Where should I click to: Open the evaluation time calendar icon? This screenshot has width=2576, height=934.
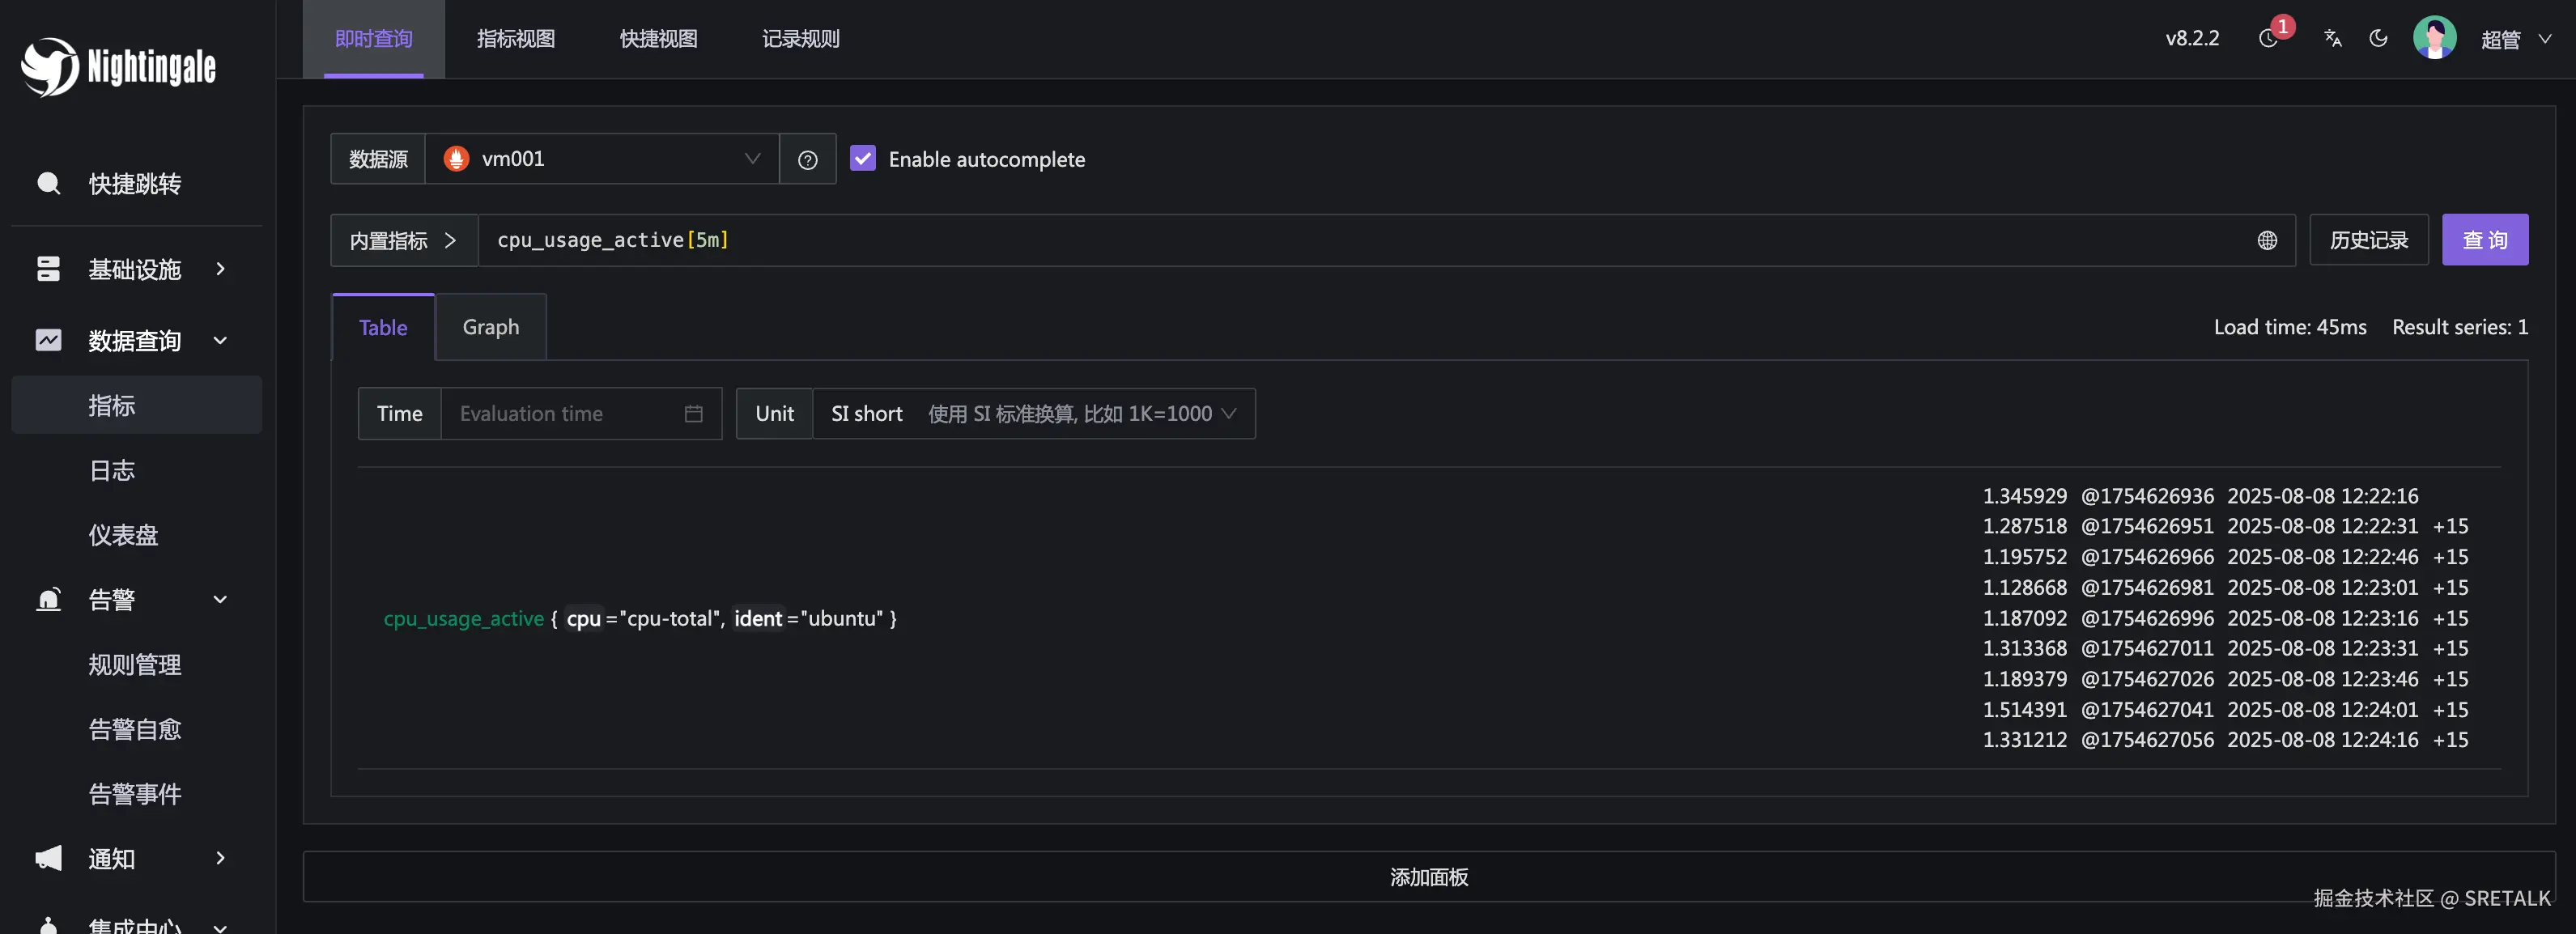click(693, 413)
